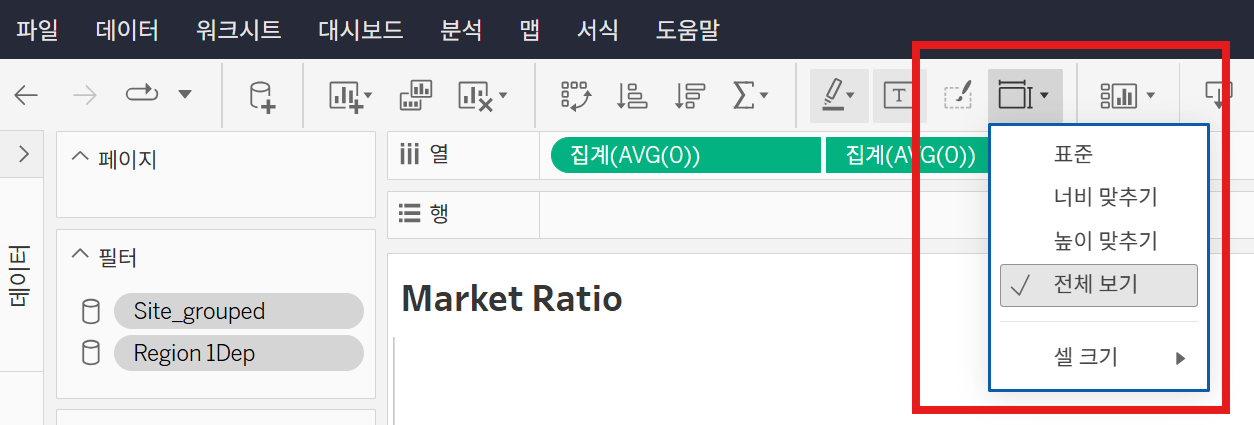Open the 워크시트 menu
Image resolution: width=1254 pixels, height=425 pixels.
pos(238,29)
